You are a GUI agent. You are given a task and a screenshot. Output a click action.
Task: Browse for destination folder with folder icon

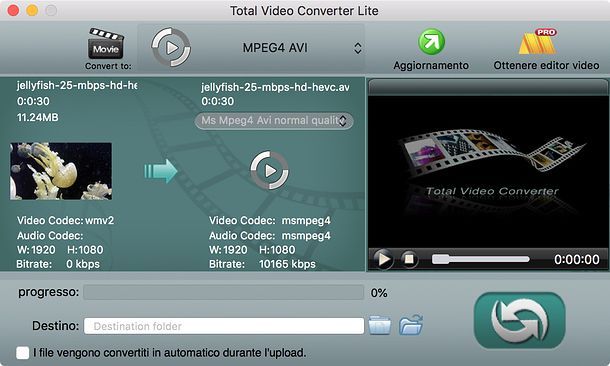380,325
